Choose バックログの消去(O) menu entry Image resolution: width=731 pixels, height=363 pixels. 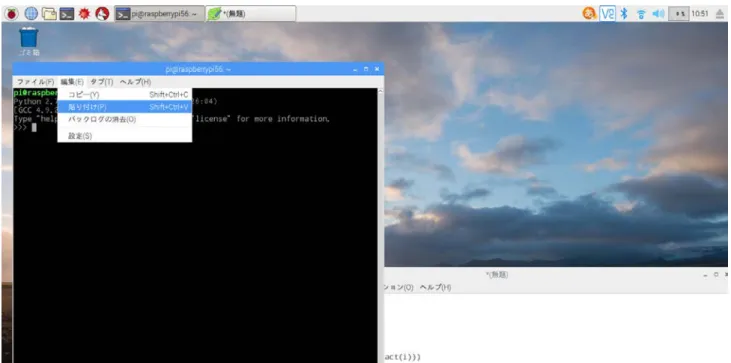click(124, 119)
